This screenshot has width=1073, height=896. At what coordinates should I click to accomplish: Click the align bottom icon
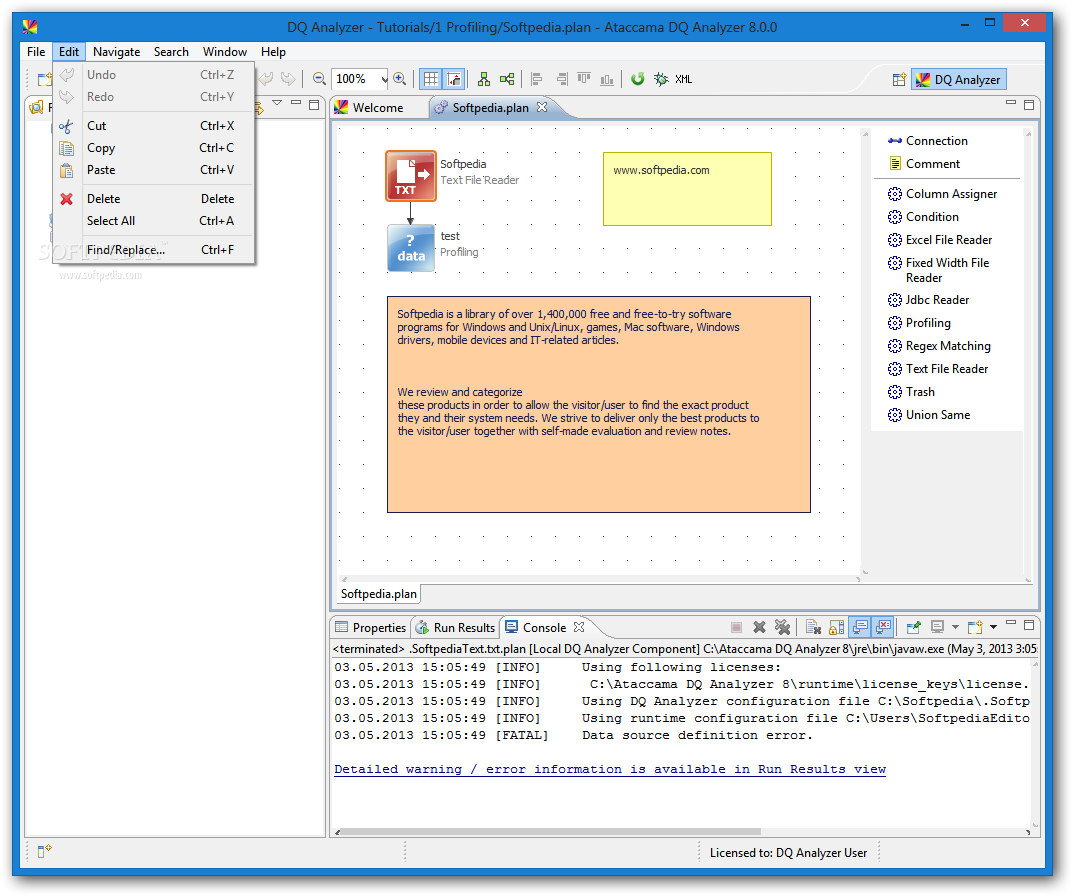607,79
